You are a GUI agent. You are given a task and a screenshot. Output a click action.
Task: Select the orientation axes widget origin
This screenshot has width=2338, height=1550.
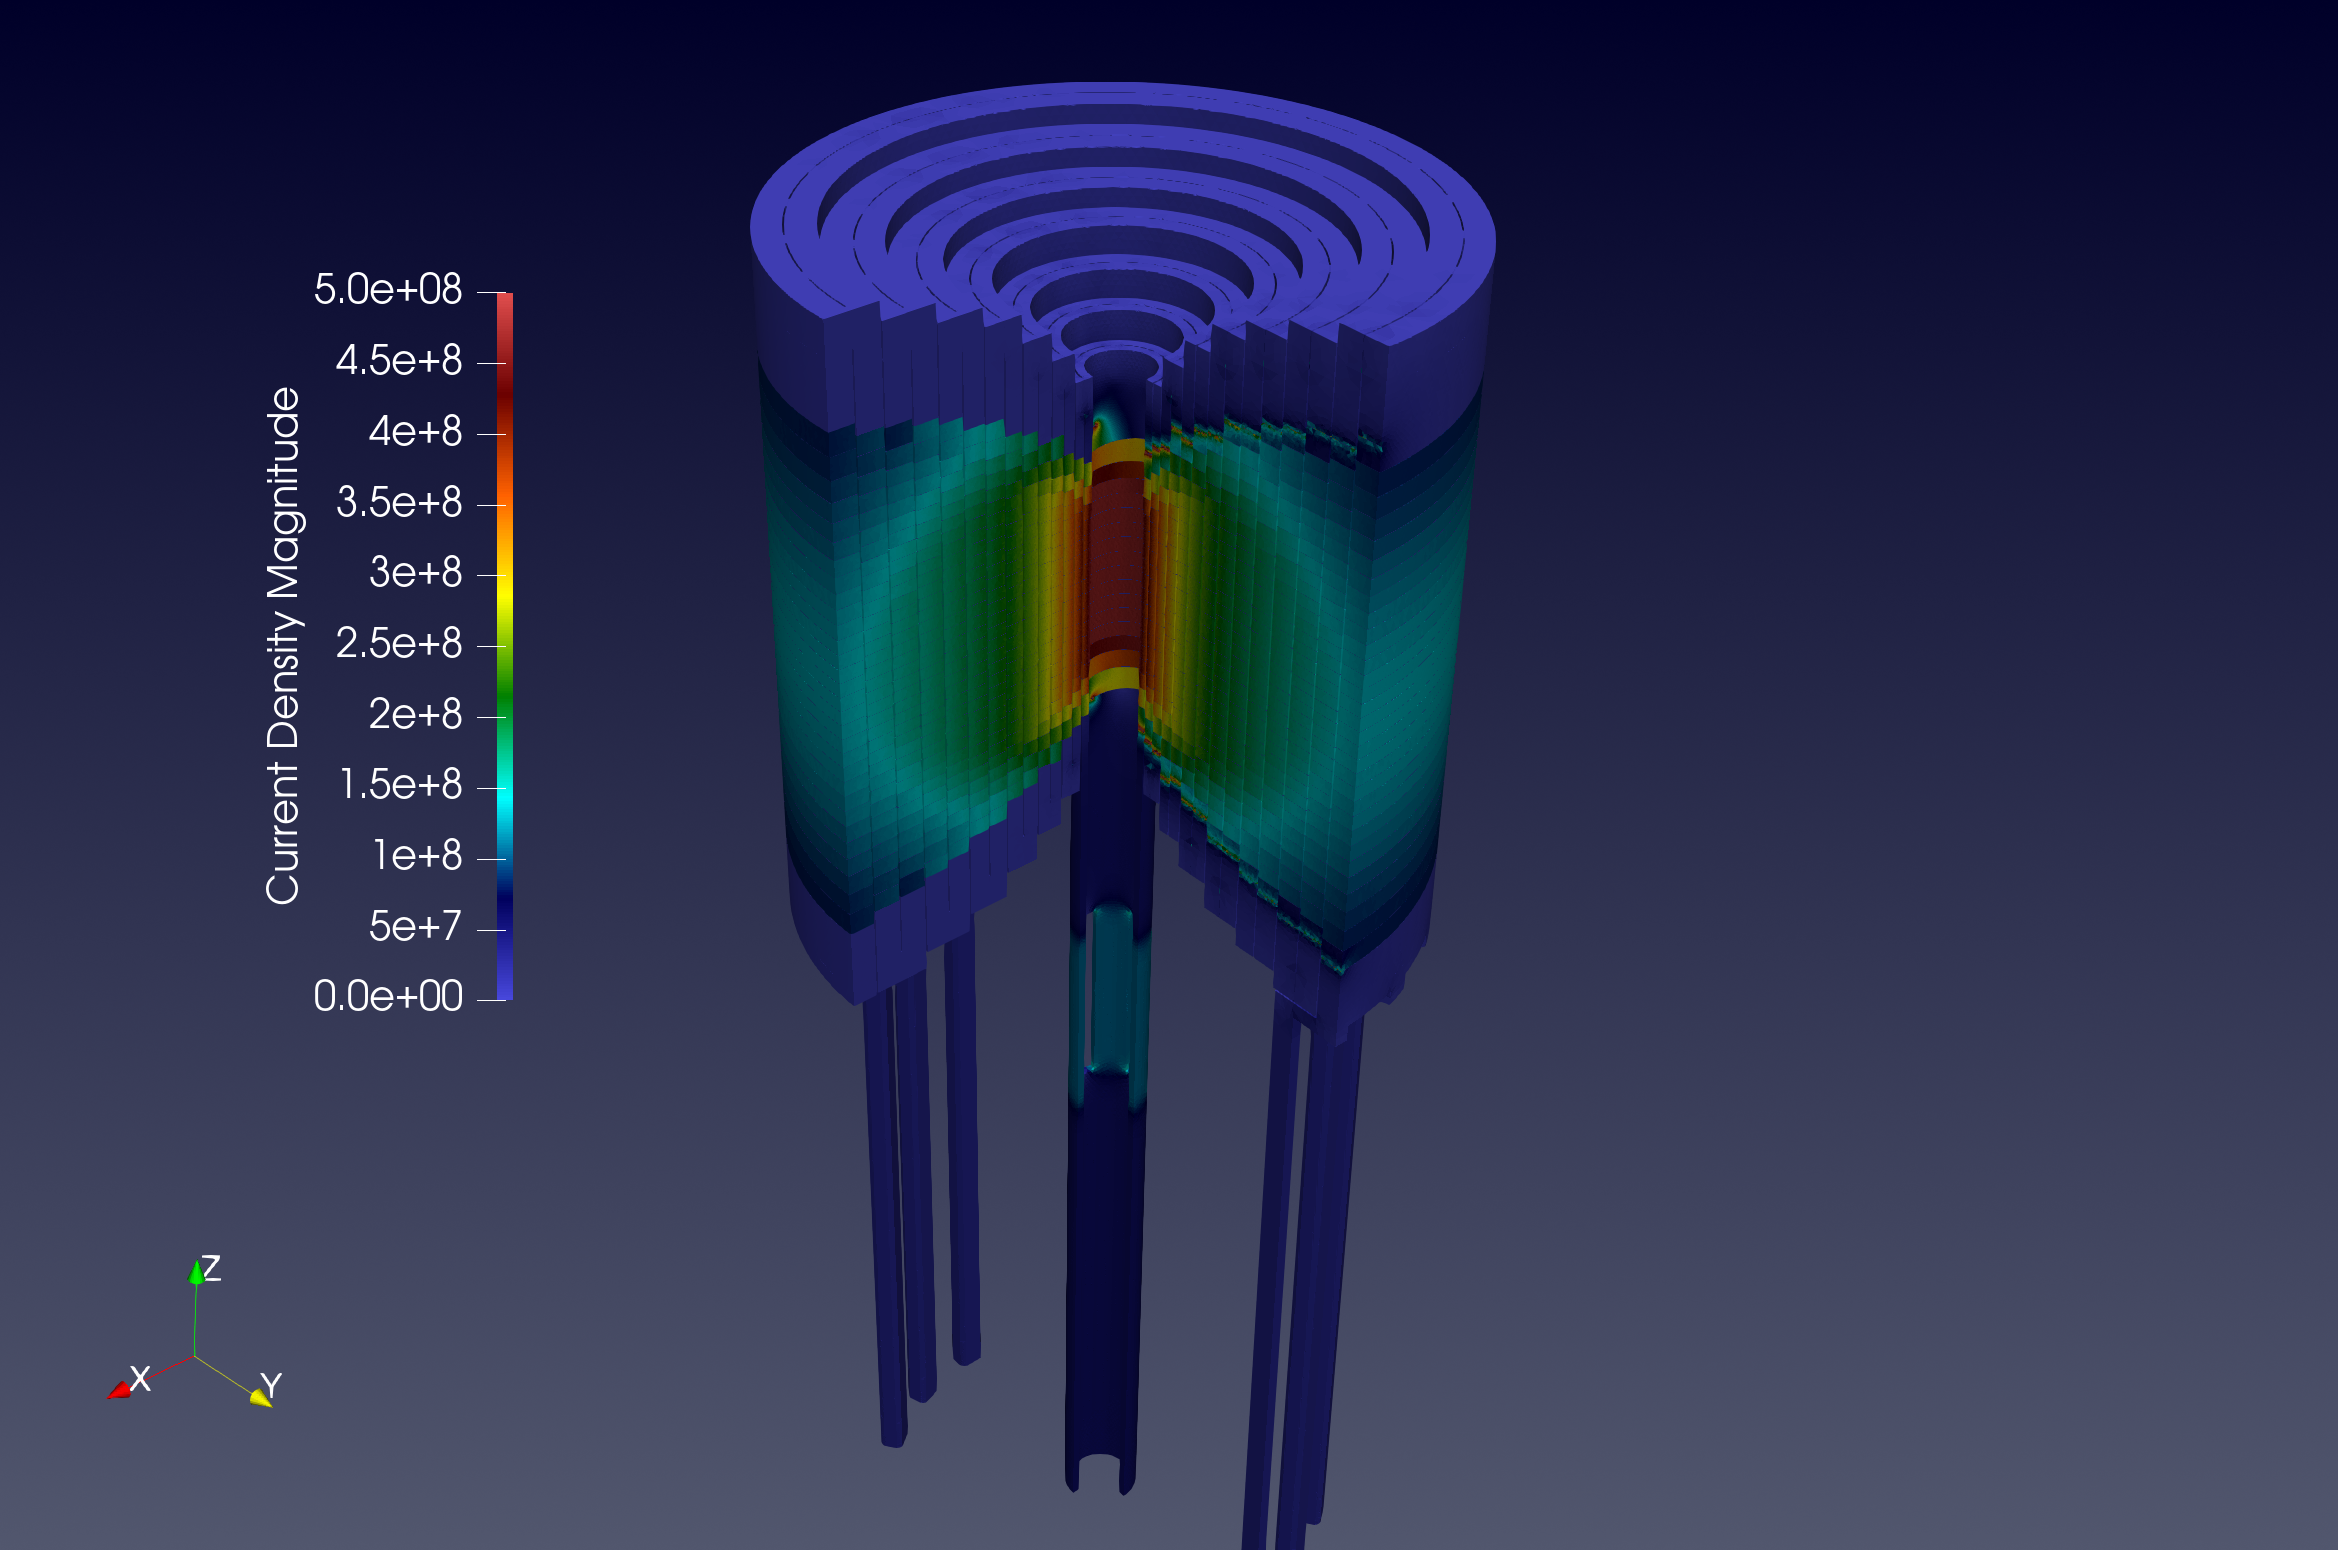[x=196, y=1357]
